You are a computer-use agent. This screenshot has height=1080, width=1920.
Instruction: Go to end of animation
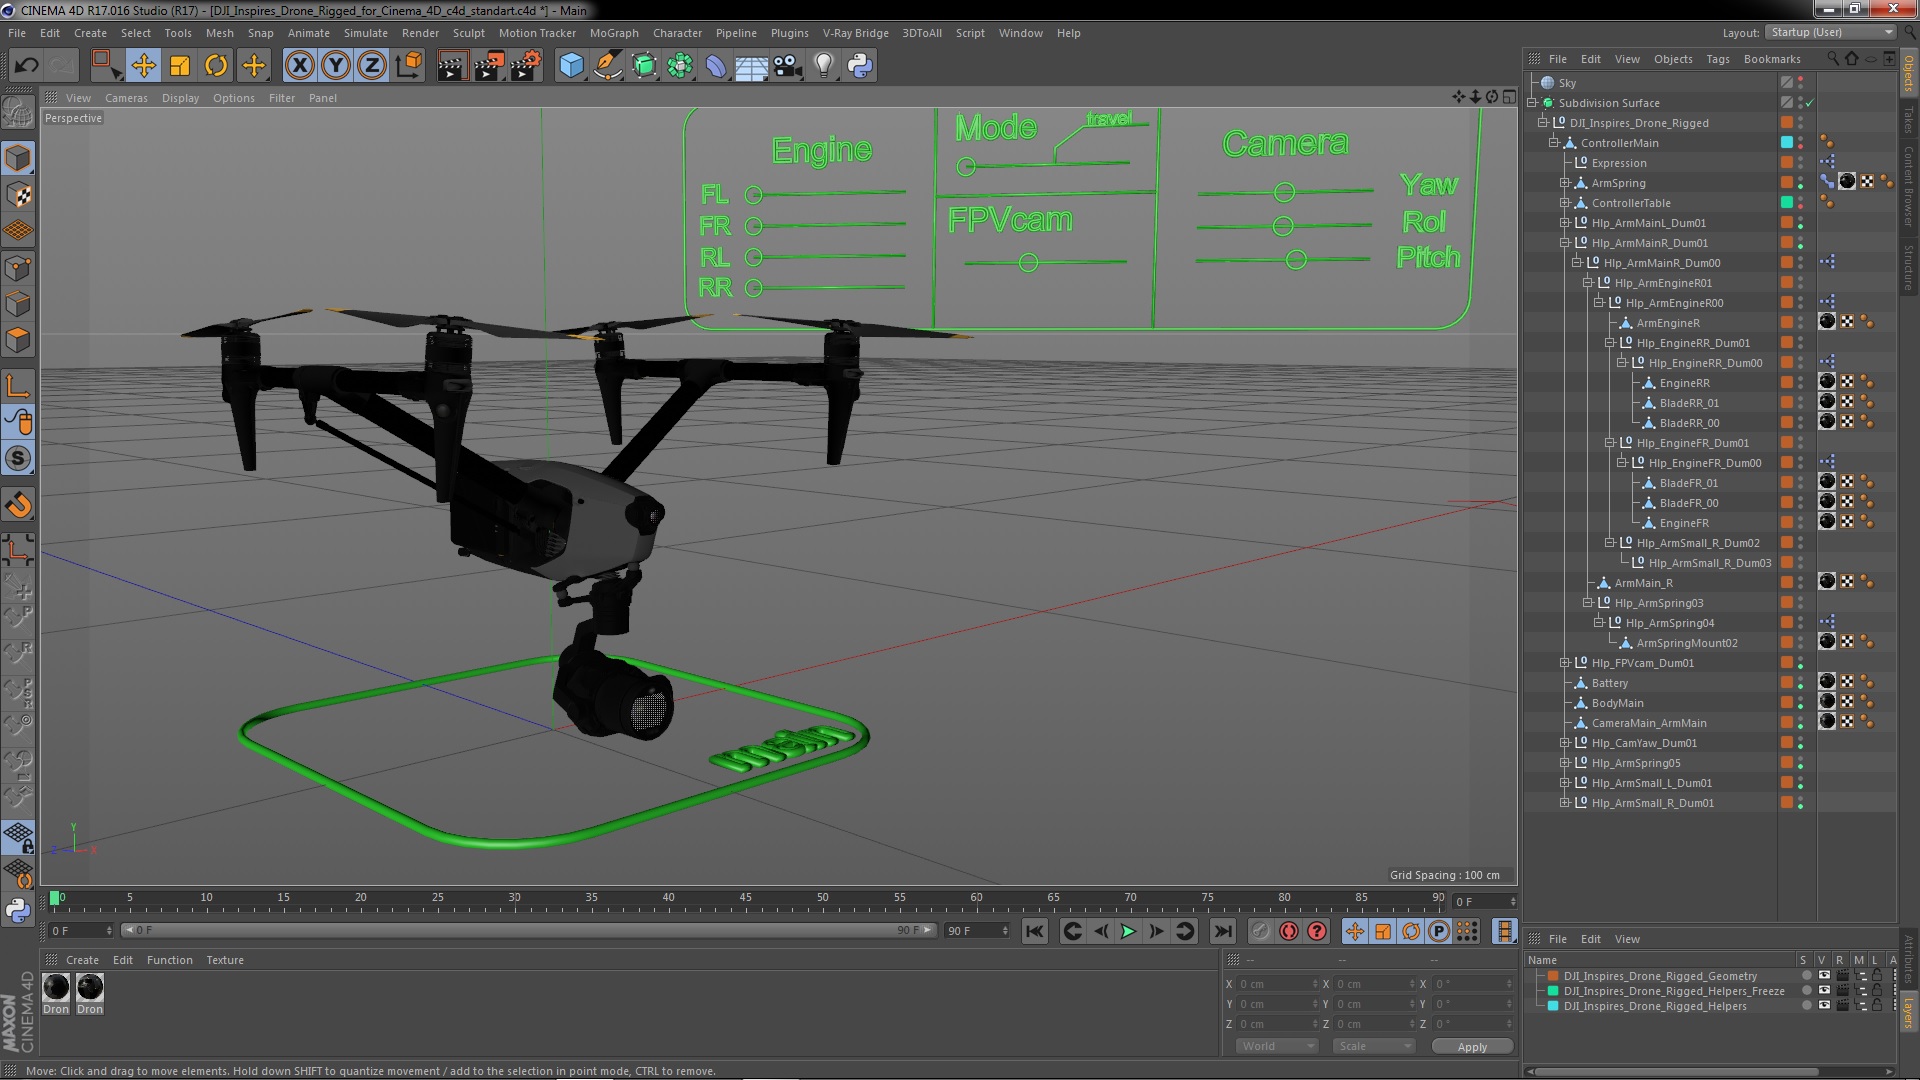1222,932
